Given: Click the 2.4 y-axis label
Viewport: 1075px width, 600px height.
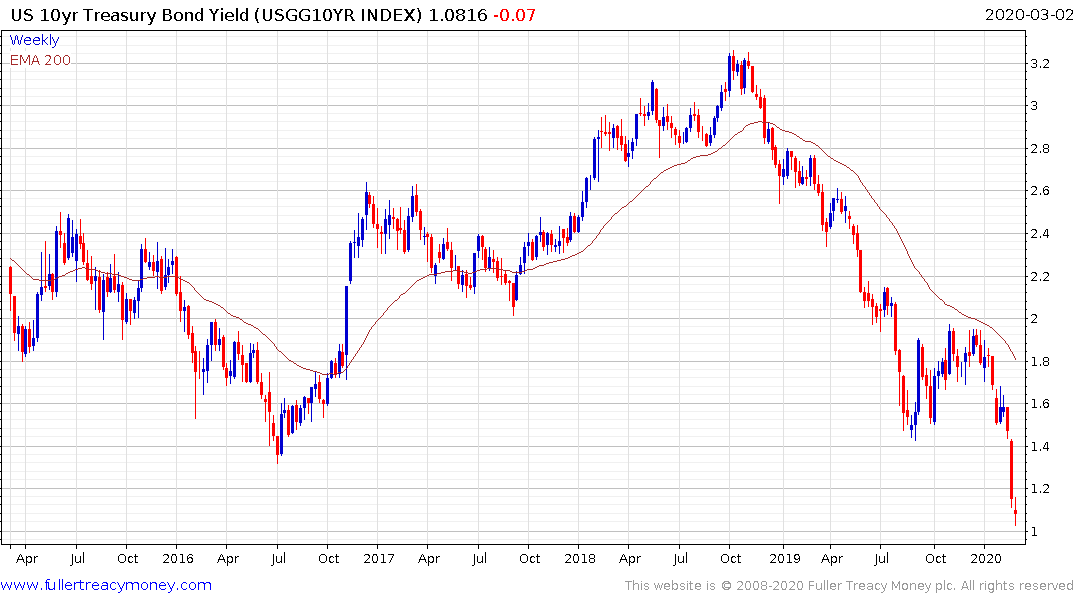Looking at the screenshot, I should [1040, 234].
